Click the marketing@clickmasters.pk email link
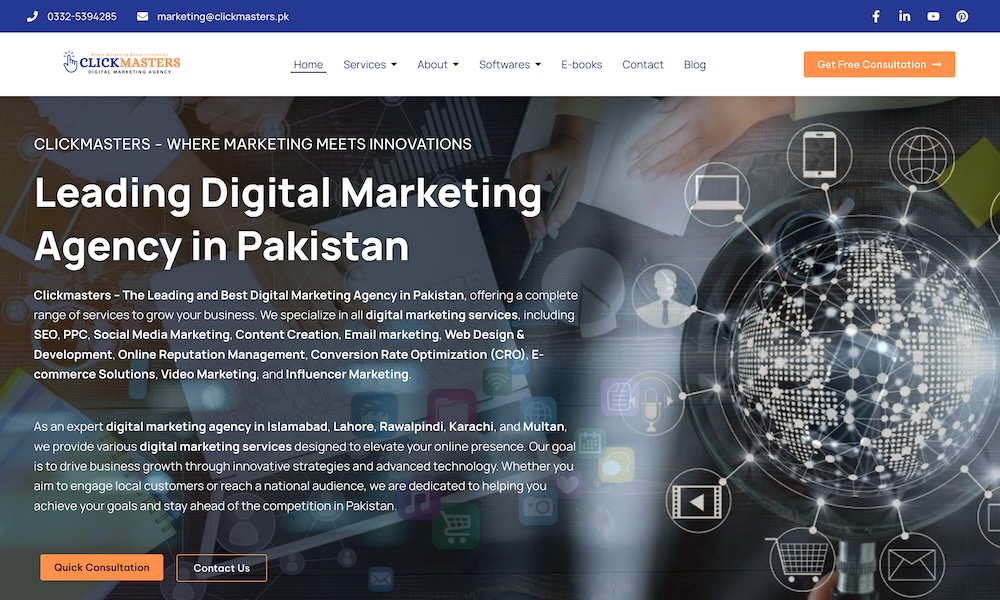Screen dimensions: 1000x600 (223, 17)
